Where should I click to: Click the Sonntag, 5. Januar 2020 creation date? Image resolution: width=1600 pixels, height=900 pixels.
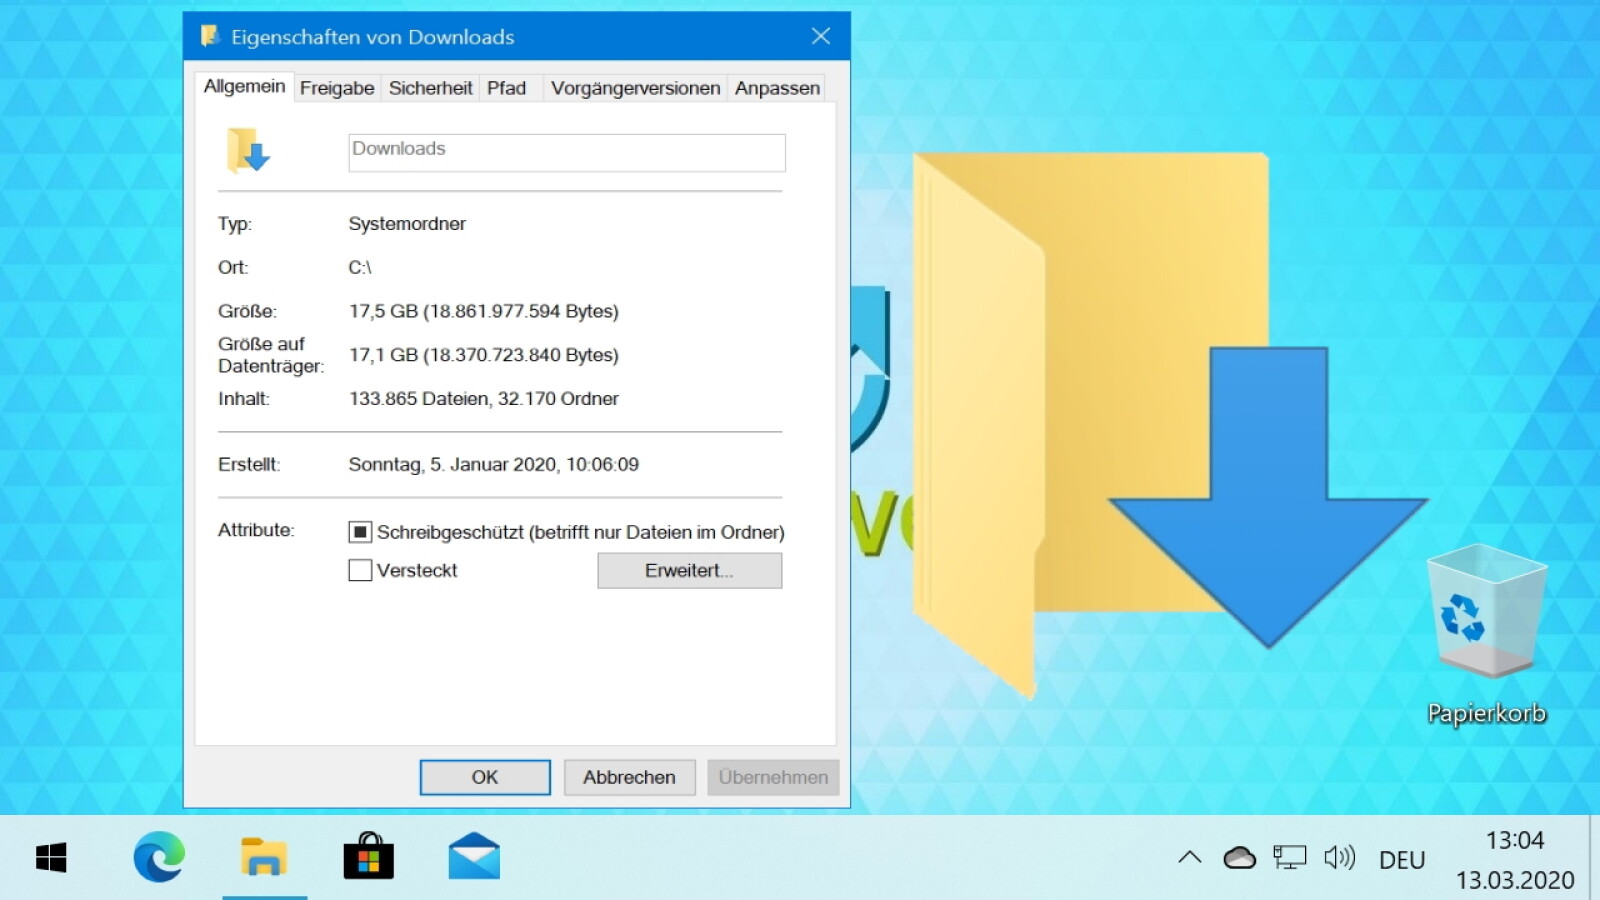pyautogui.click(x=494, y=464)
